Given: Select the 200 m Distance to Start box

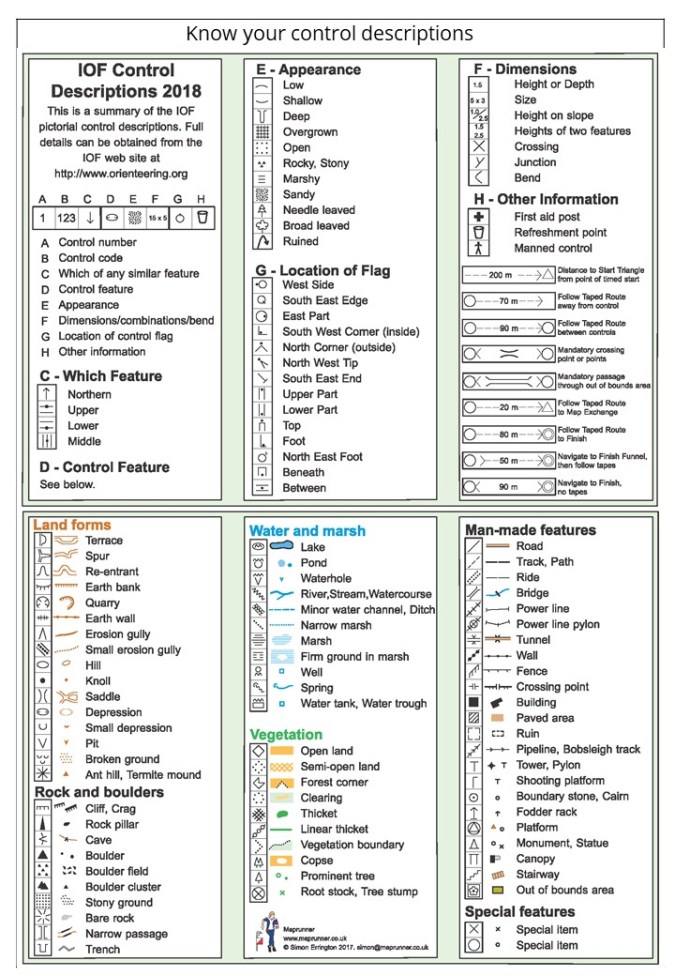Looking at the screenshot, I should point(508,274).
